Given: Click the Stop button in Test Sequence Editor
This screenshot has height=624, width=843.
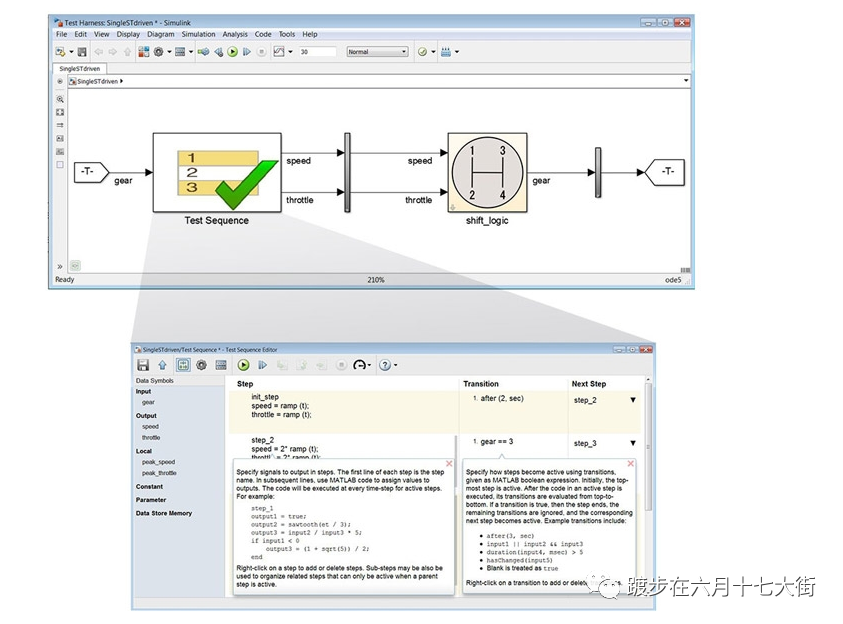Looking at the screenshot, I should (x=341, y=365).
